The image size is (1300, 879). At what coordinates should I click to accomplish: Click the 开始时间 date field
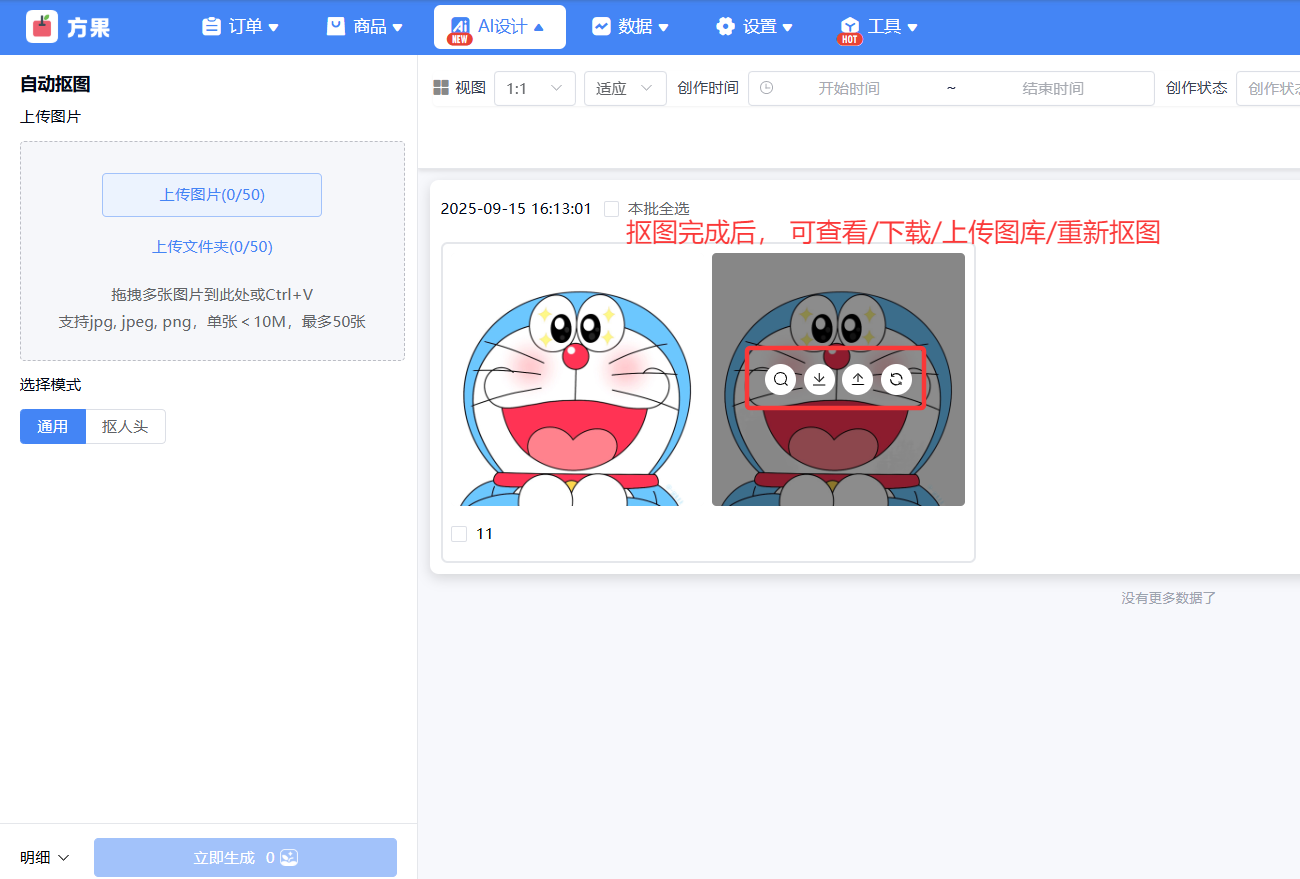tap(849, 88)
